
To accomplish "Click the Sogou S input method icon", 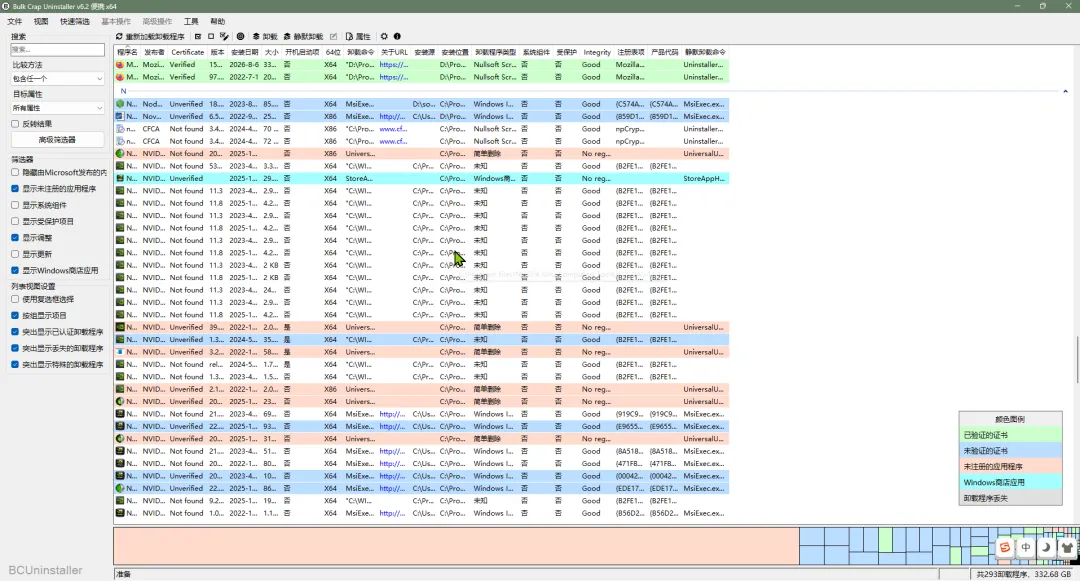I will pos(1005,547).
